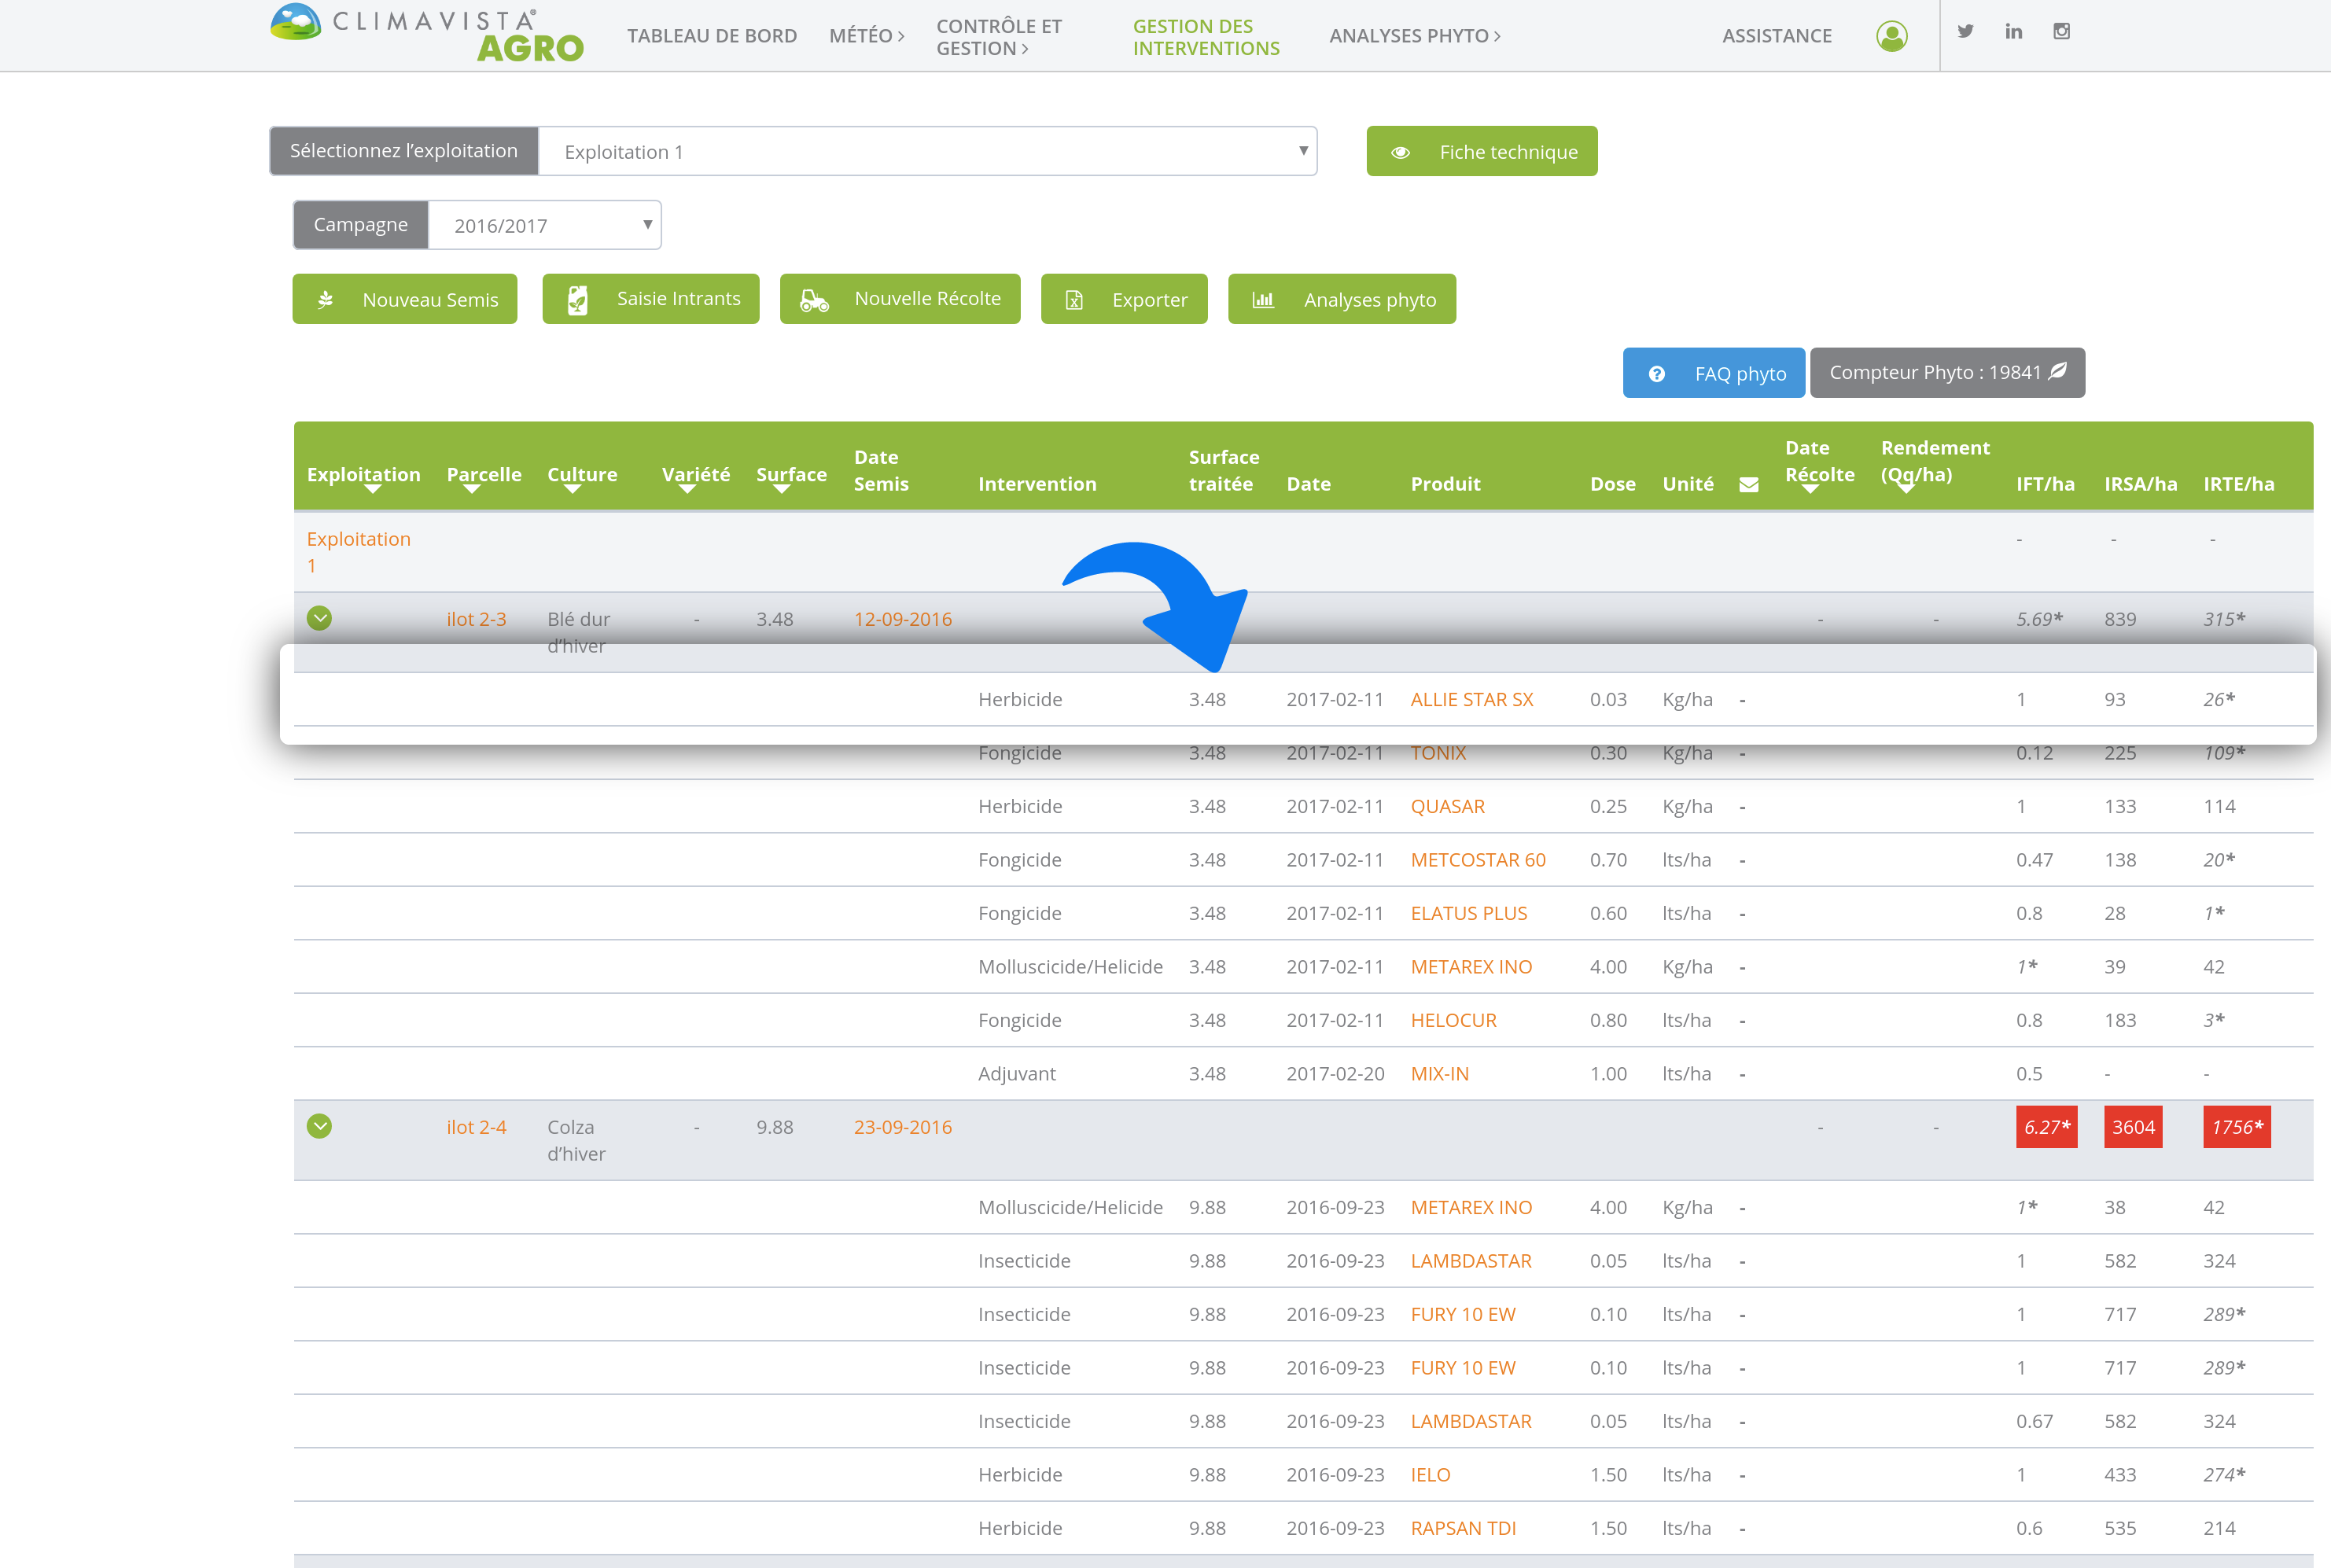The height and width of the screenshot is (1568, 2331).
Task: Open the Météo menu
Action: [x=866, y=36]
